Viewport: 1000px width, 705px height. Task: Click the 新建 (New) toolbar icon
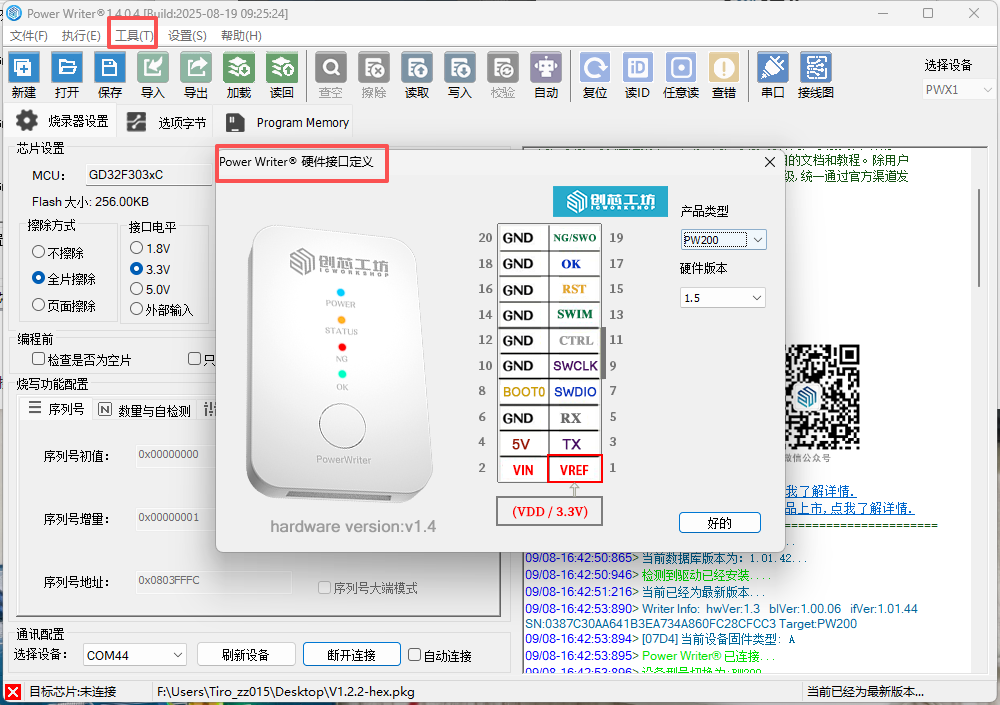click(24, 68)
